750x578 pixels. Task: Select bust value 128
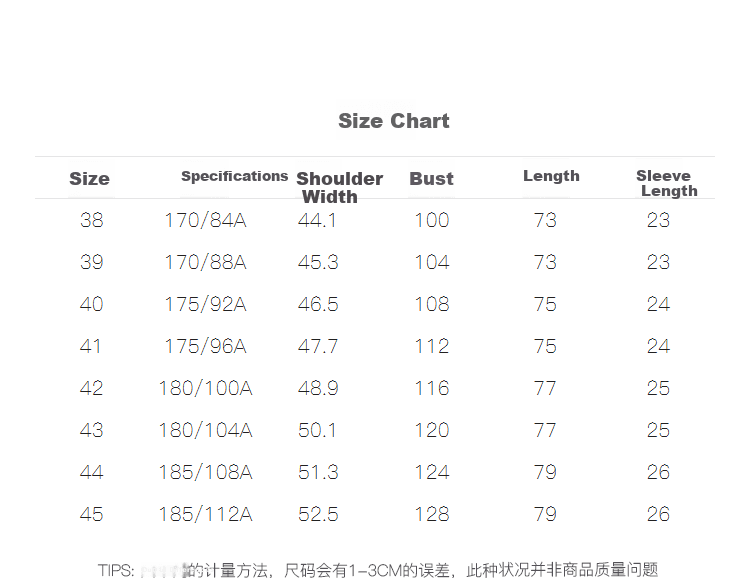(432, 514)
